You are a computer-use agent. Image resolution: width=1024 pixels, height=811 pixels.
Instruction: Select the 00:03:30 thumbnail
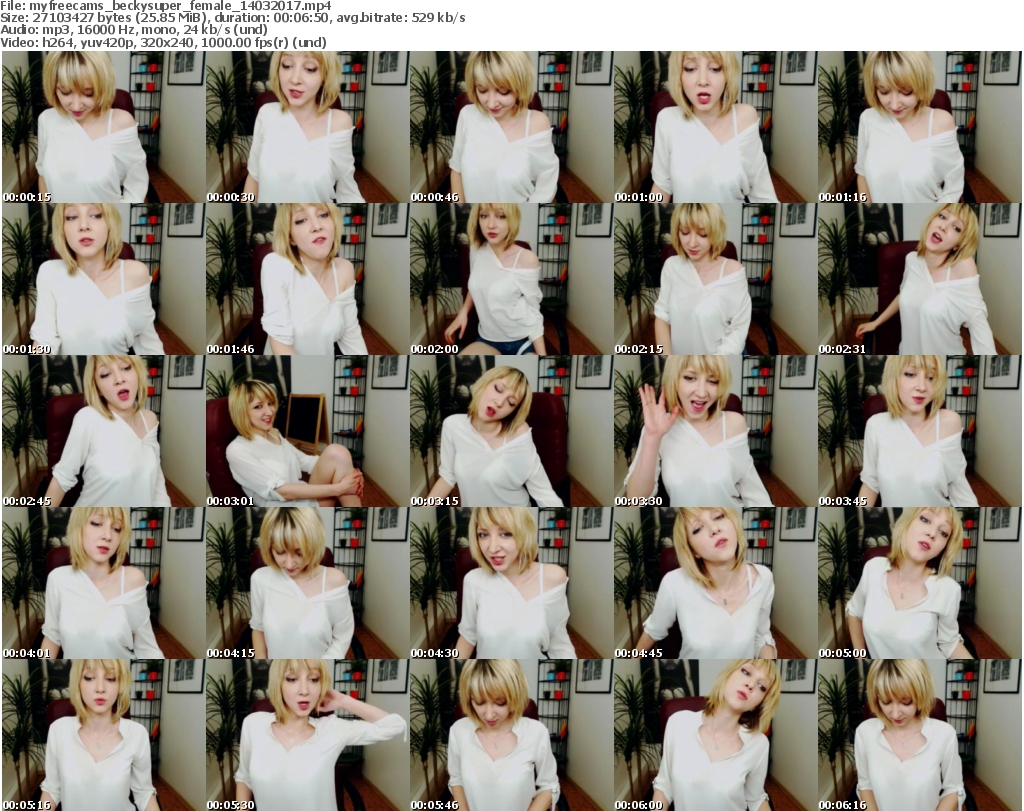tap(714, 431)
